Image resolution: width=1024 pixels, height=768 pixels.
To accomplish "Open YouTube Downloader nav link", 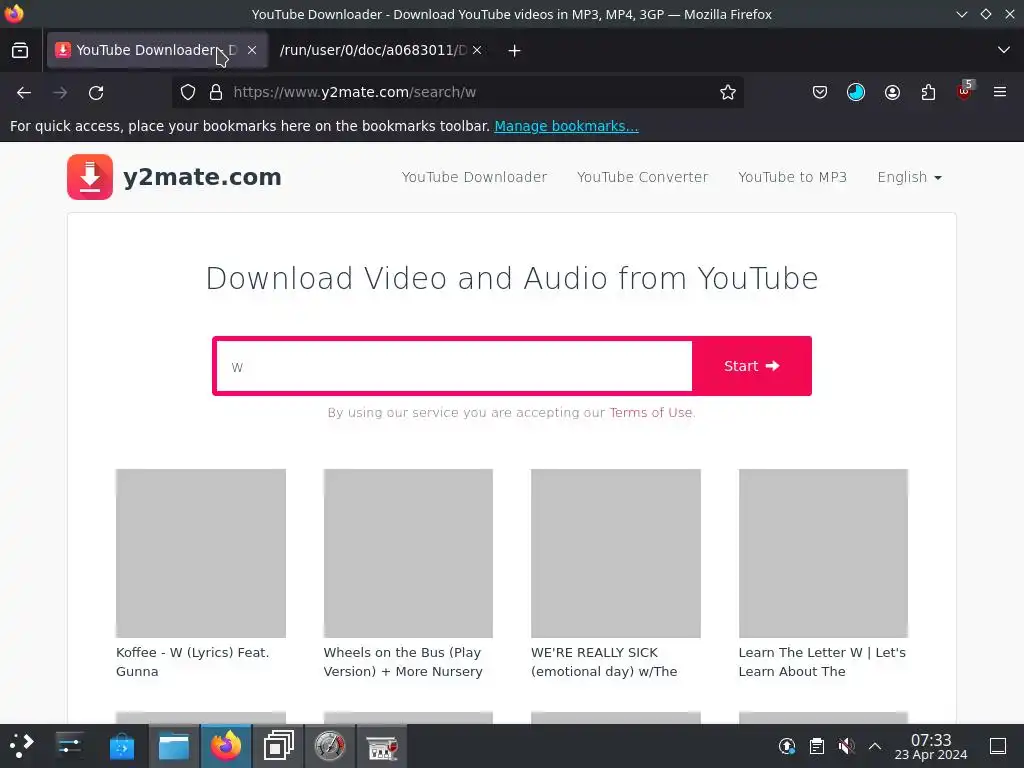I will click(474, 177).
